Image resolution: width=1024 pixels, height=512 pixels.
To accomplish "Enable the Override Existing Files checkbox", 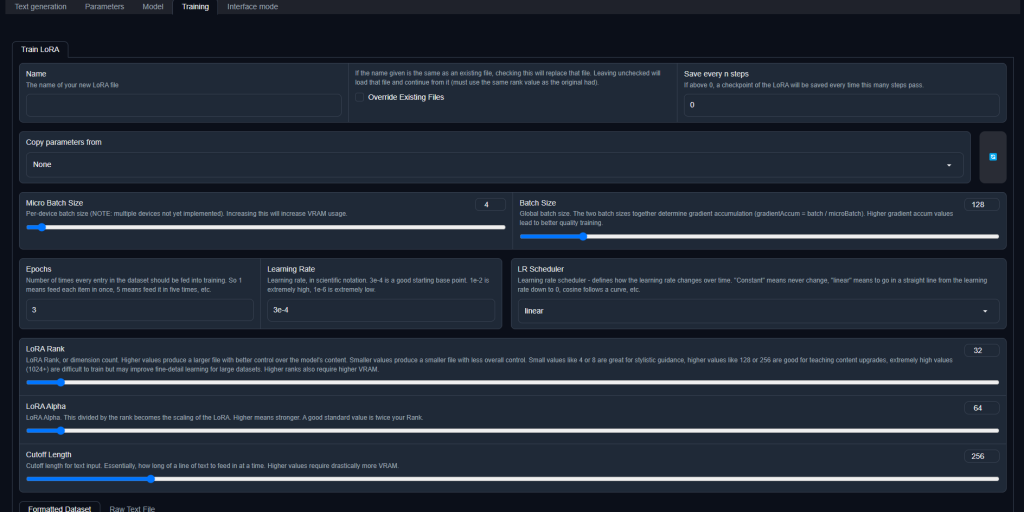I will (361, 98).
